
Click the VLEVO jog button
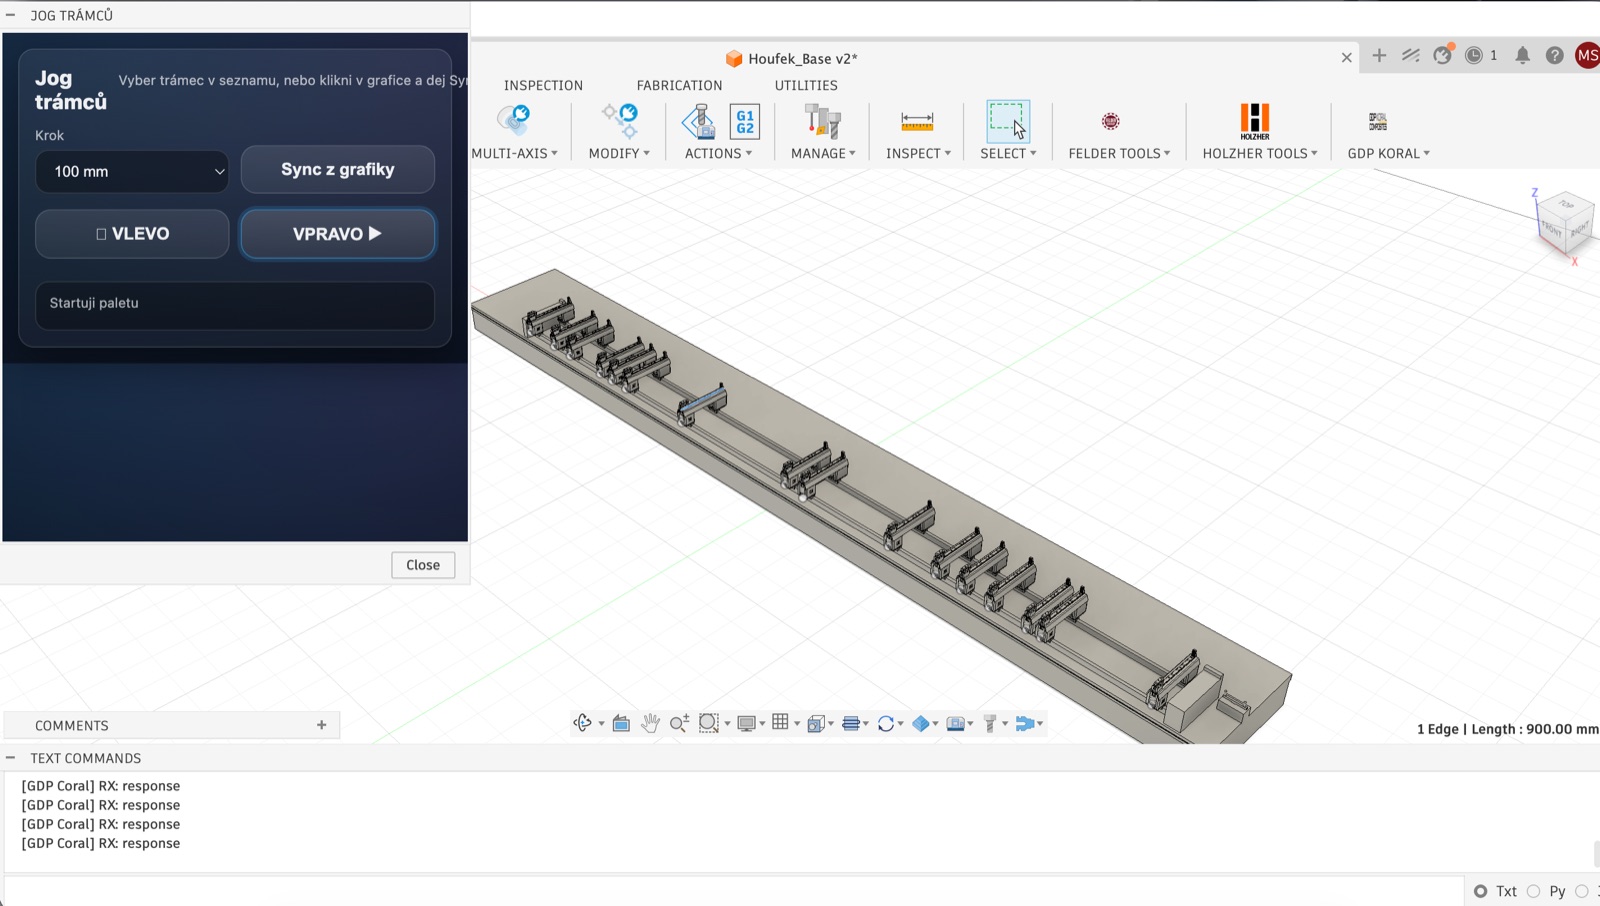tap(132, 234)
